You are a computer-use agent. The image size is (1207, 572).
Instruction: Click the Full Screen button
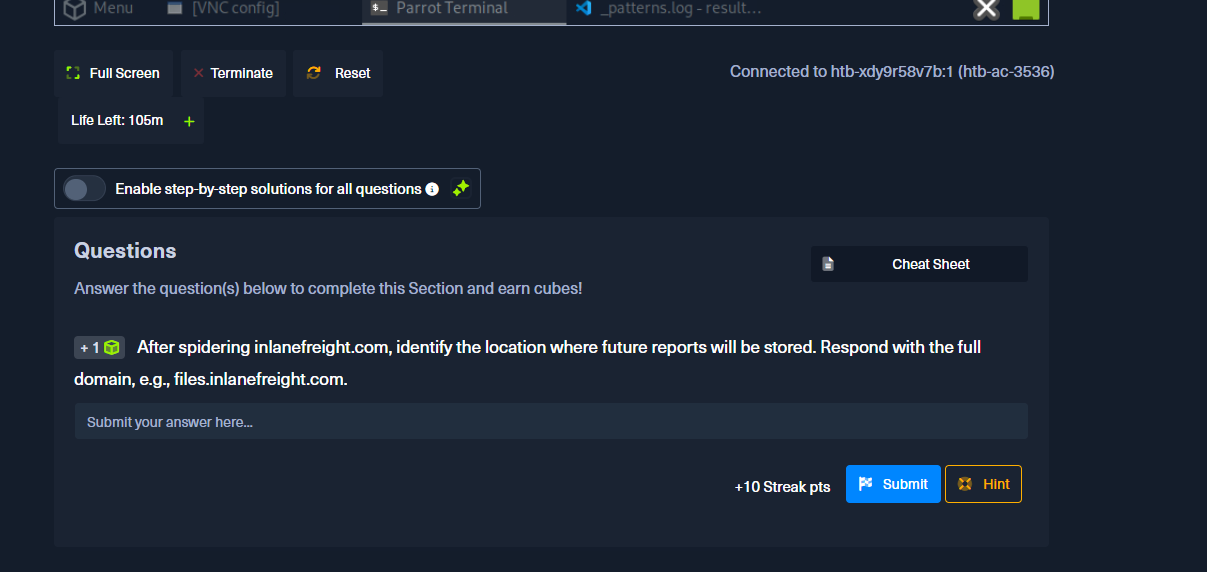(113, 73)
